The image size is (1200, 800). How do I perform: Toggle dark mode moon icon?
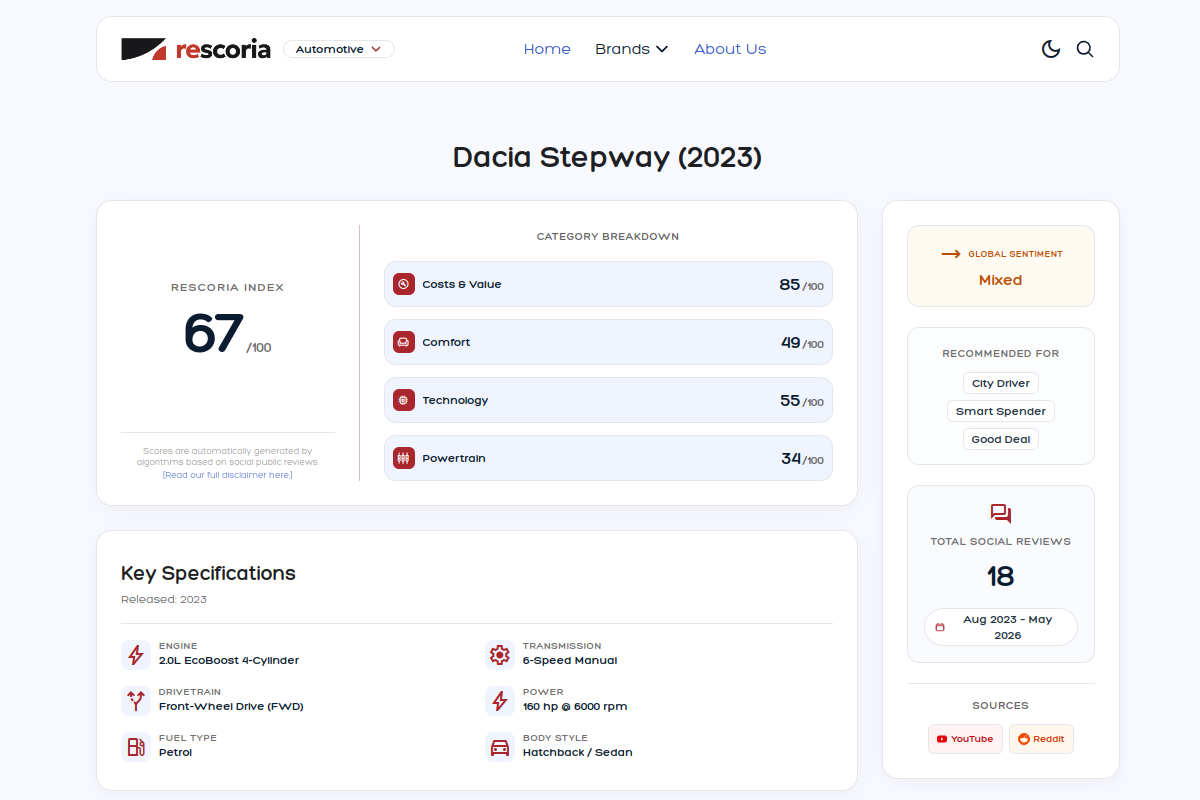click(1051, 49)
